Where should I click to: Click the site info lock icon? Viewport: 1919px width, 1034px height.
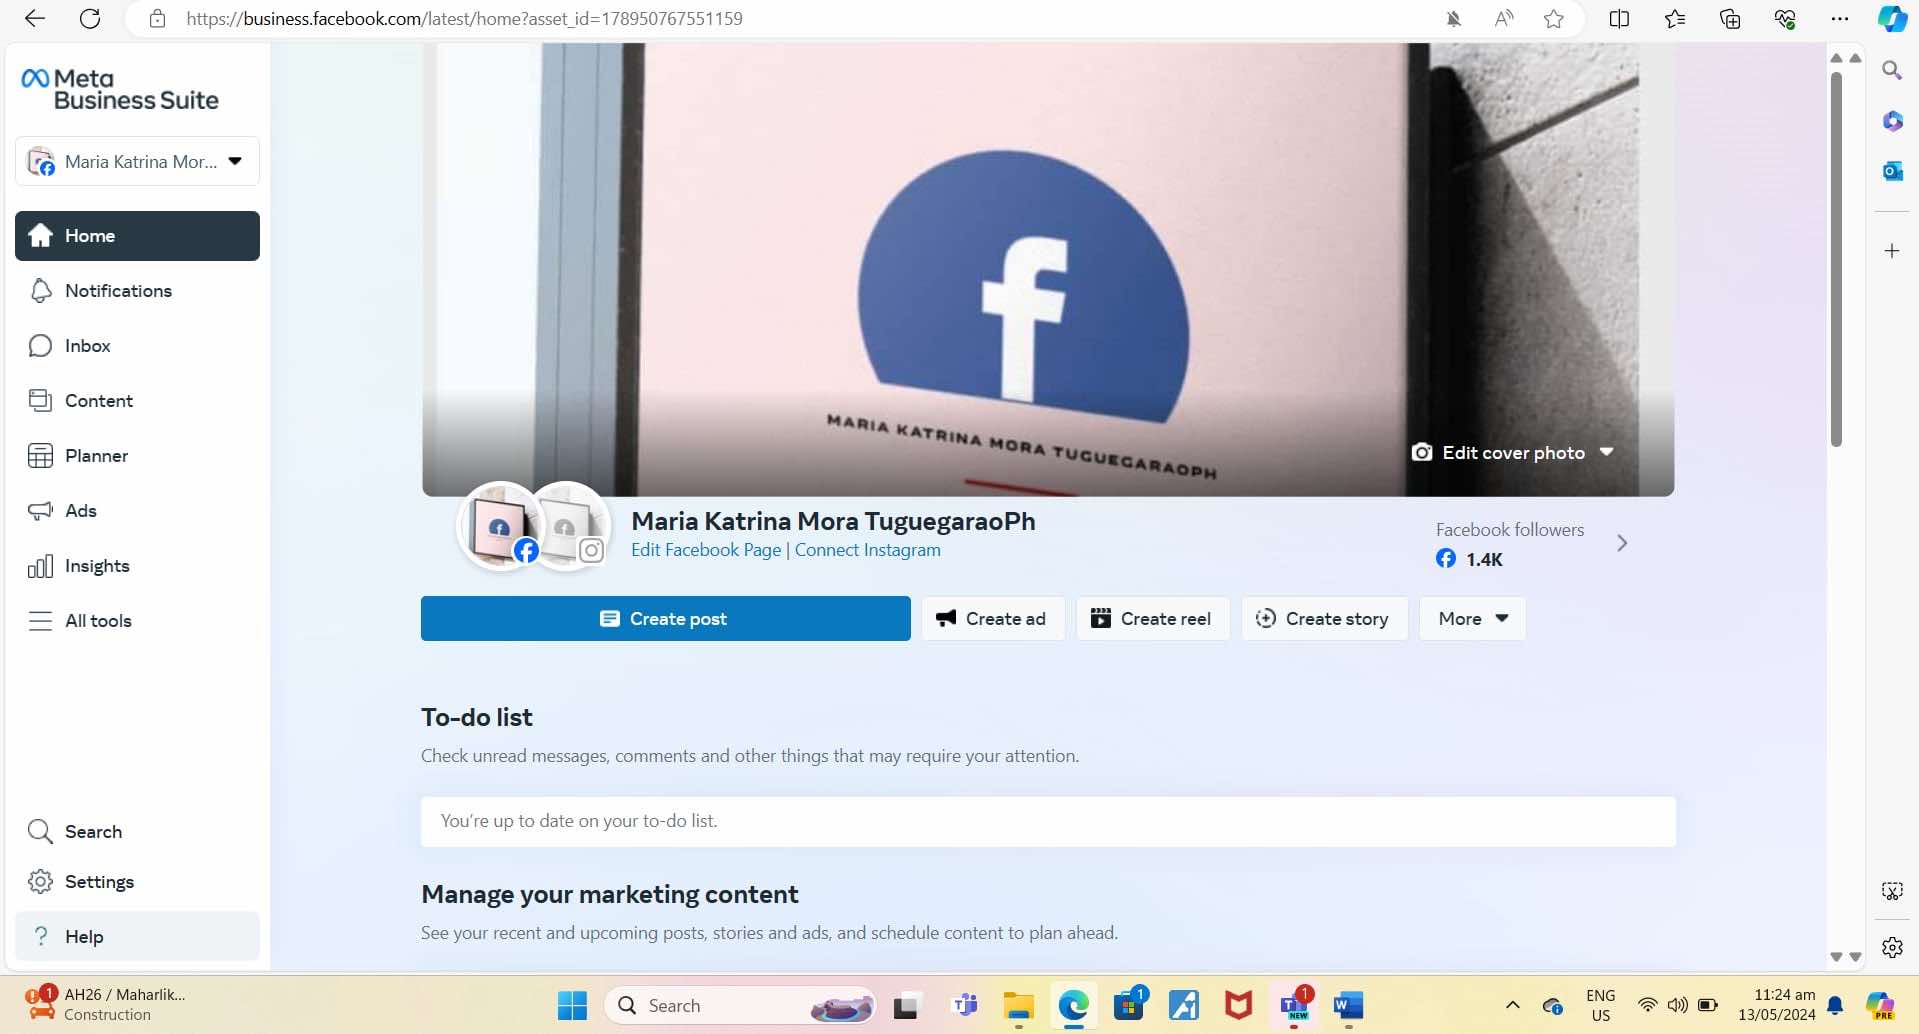157,19
